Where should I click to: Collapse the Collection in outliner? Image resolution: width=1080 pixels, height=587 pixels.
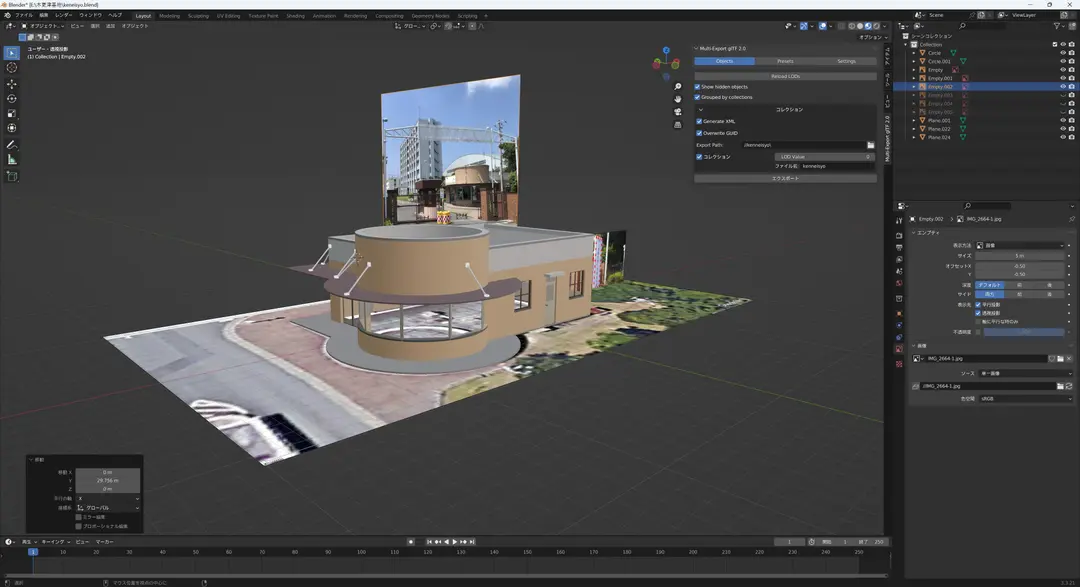[x=906, y=45]
